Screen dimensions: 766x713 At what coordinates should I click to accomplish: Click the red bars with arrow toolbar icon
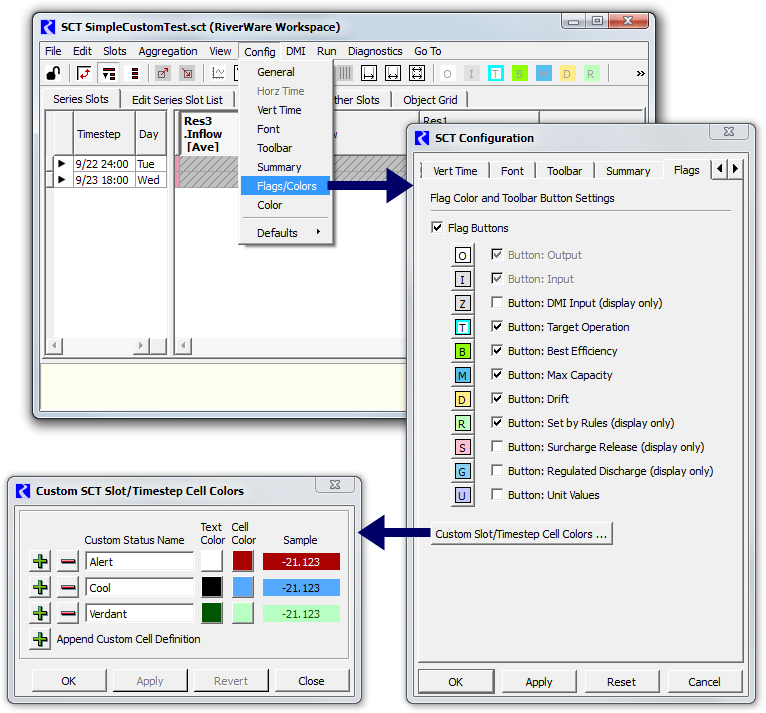[x=108, y=73]
